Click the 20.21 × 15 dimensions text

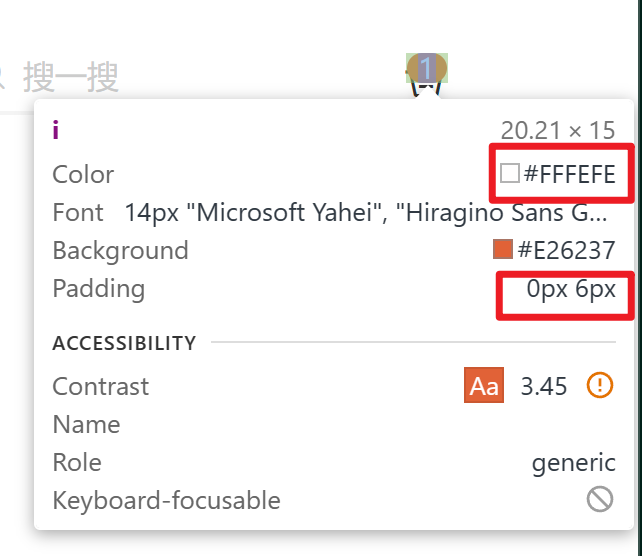558,130
